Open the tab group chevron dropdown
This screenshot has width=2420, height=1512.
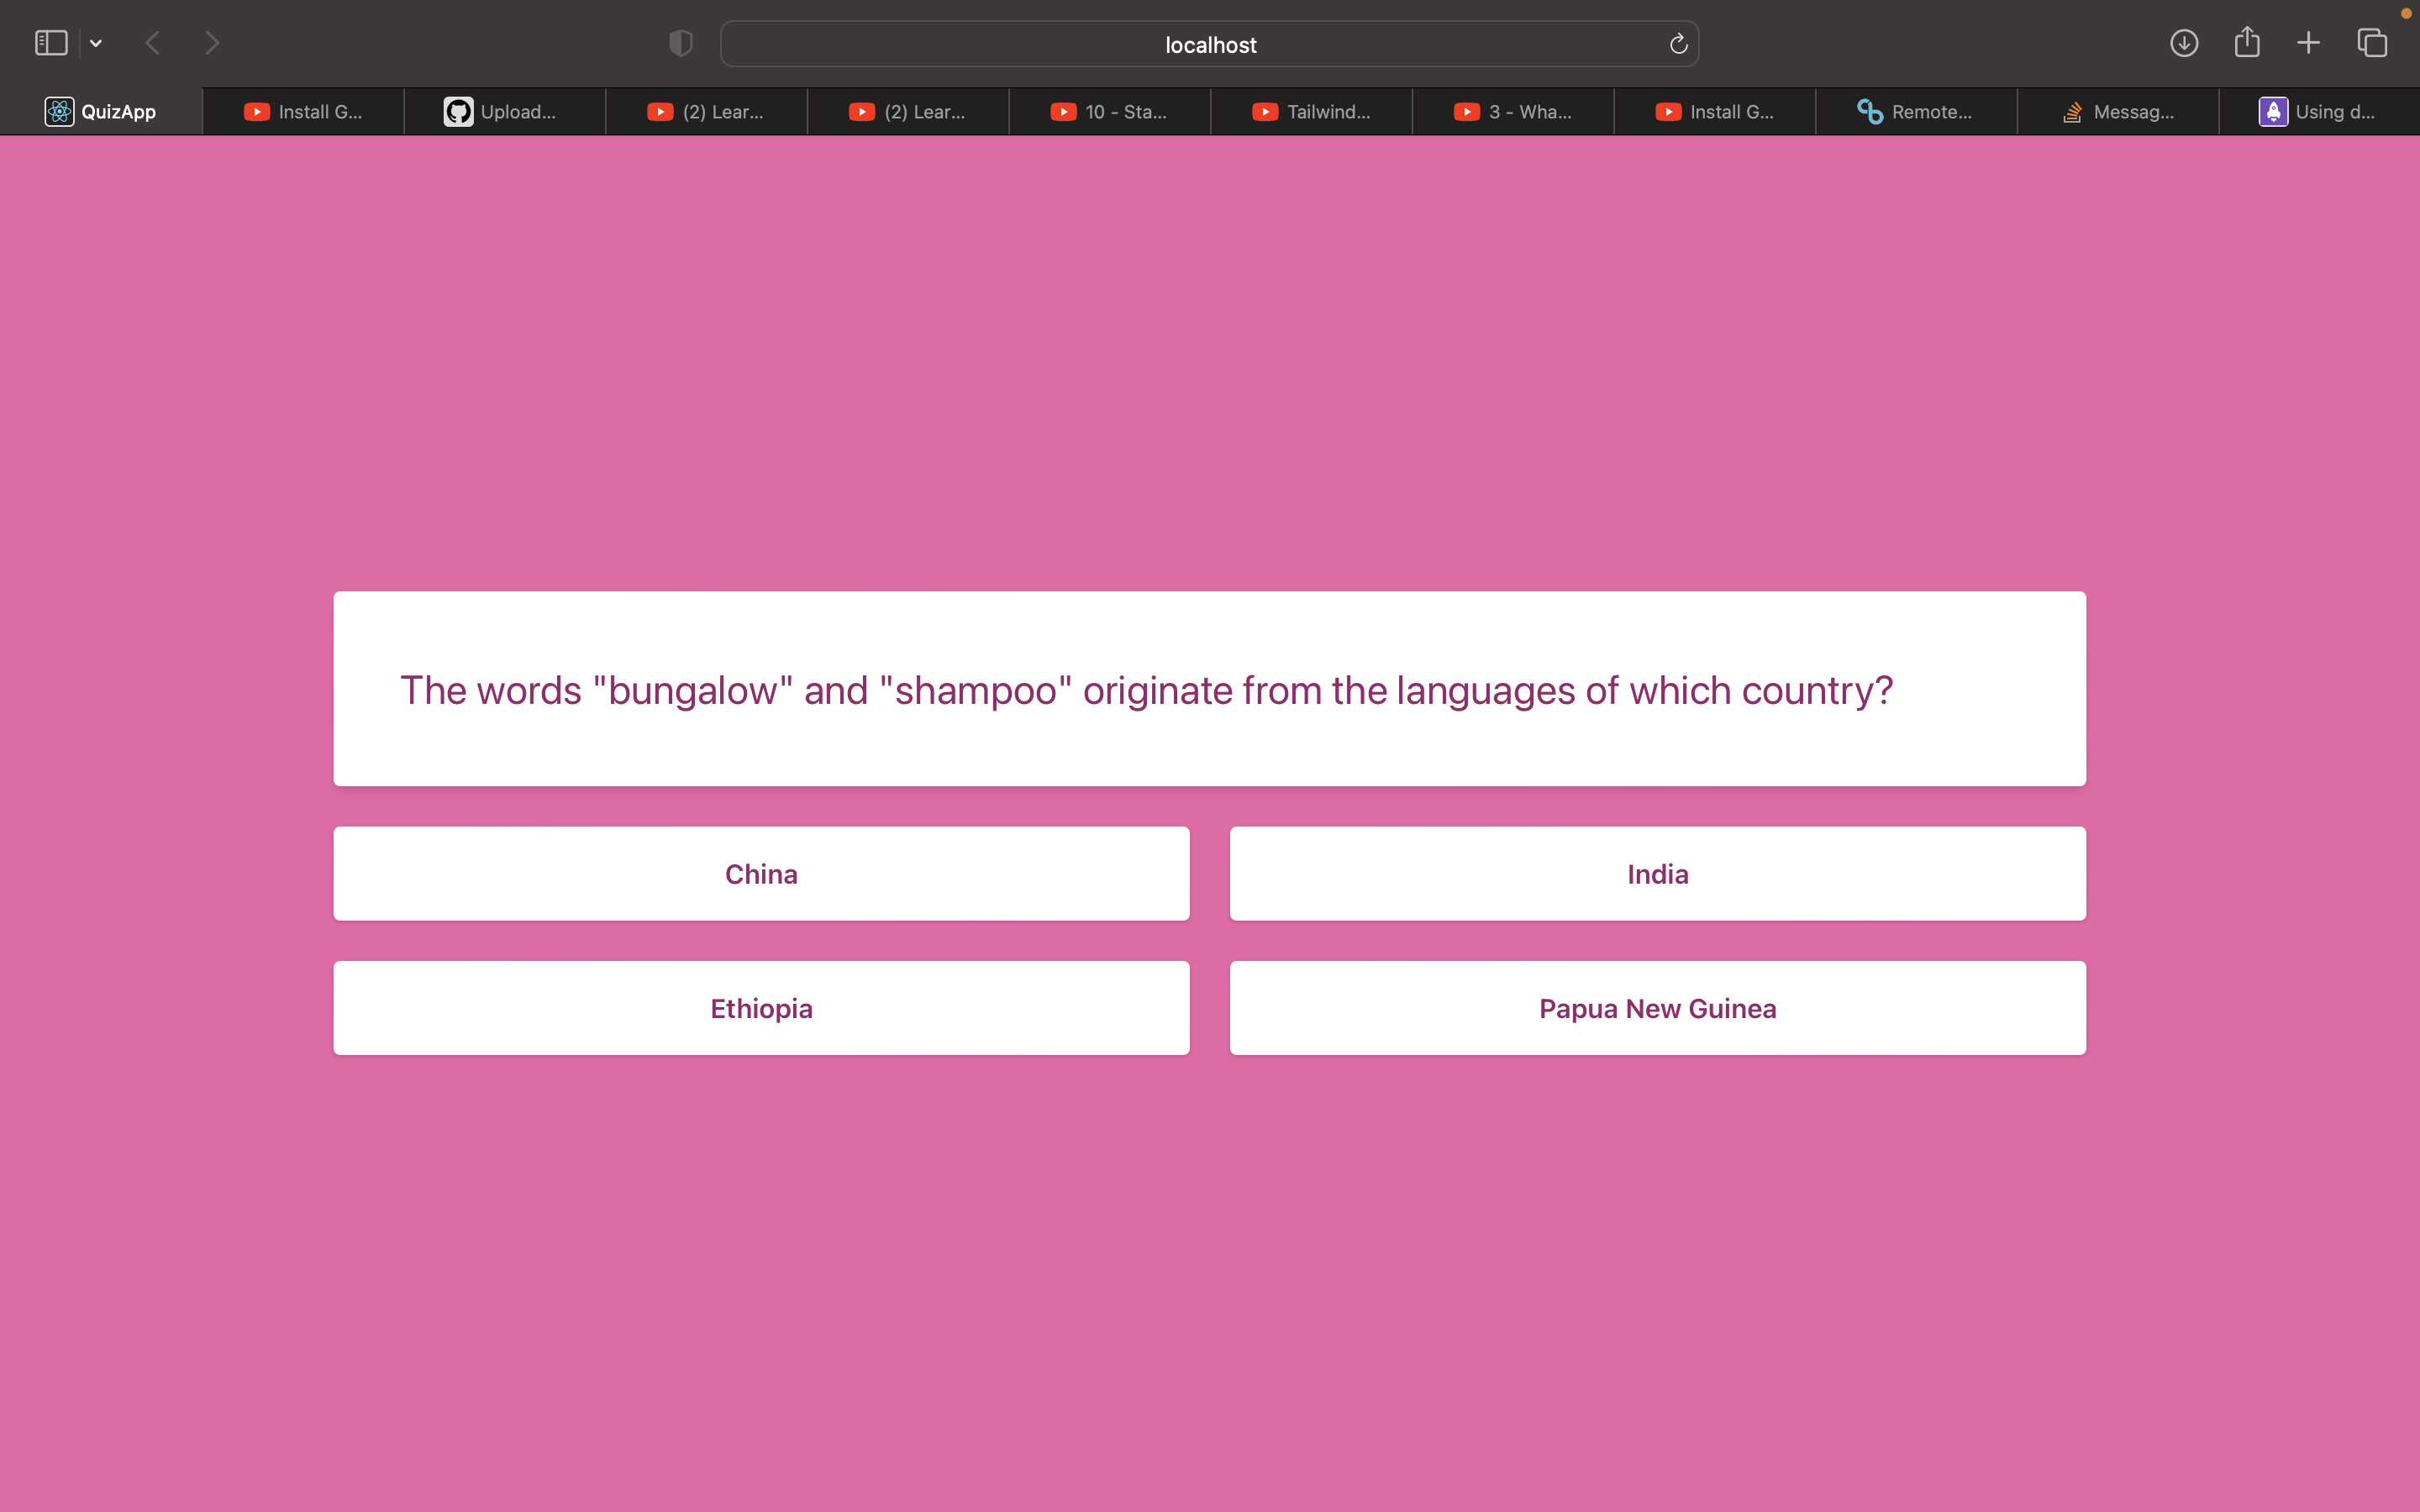pos(96,43)
